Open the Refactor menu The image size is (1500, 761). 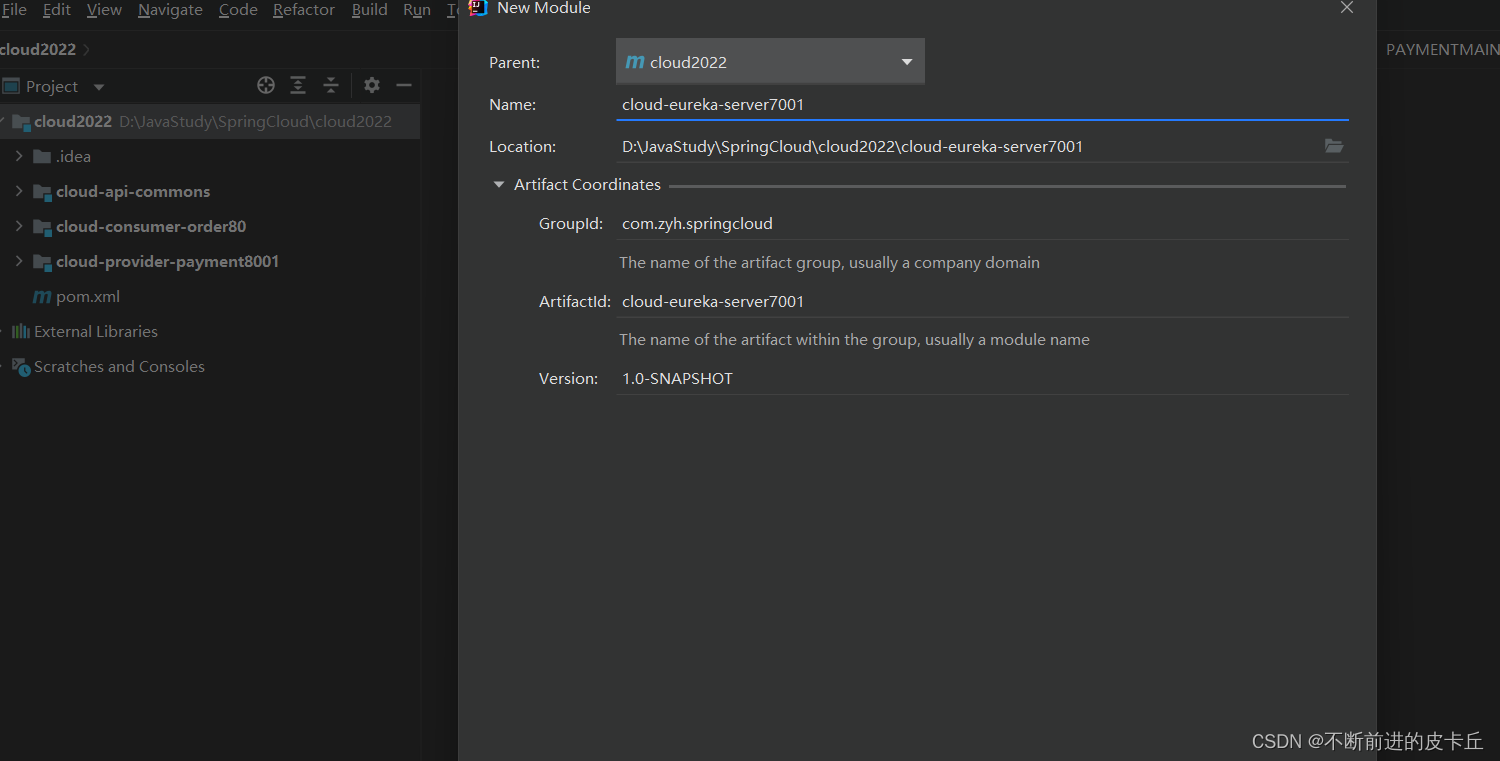coord(304,10)
